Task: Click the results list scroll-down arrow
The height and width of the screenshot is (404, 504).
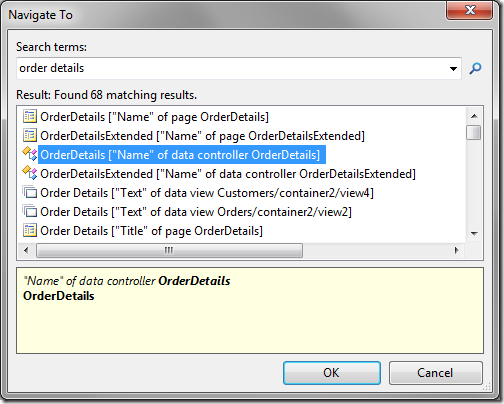Action: coord(474,233)
